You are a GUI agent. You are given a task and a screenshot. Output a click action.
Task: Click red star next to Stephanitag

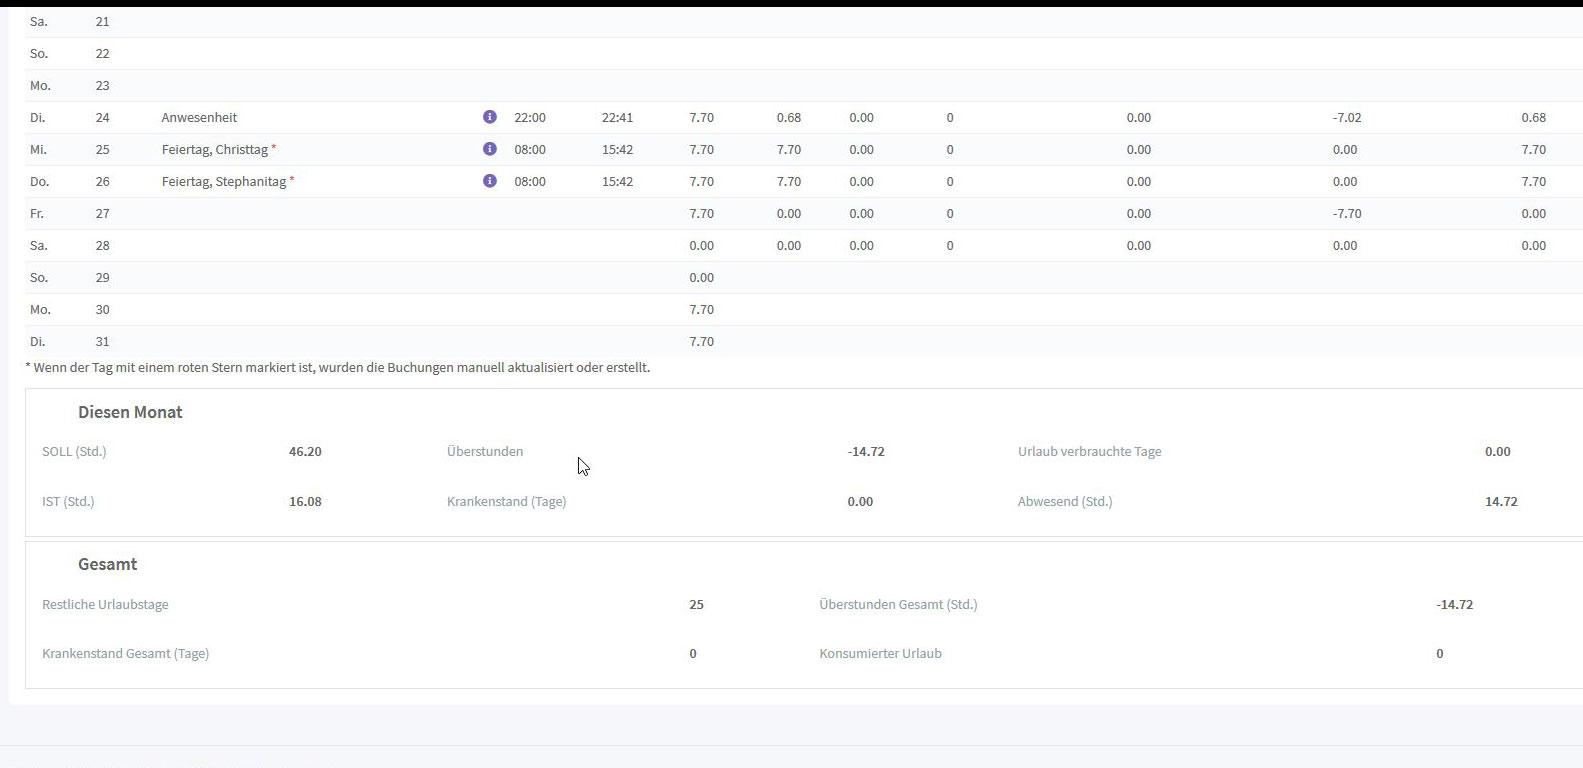[x=292, y=180]
